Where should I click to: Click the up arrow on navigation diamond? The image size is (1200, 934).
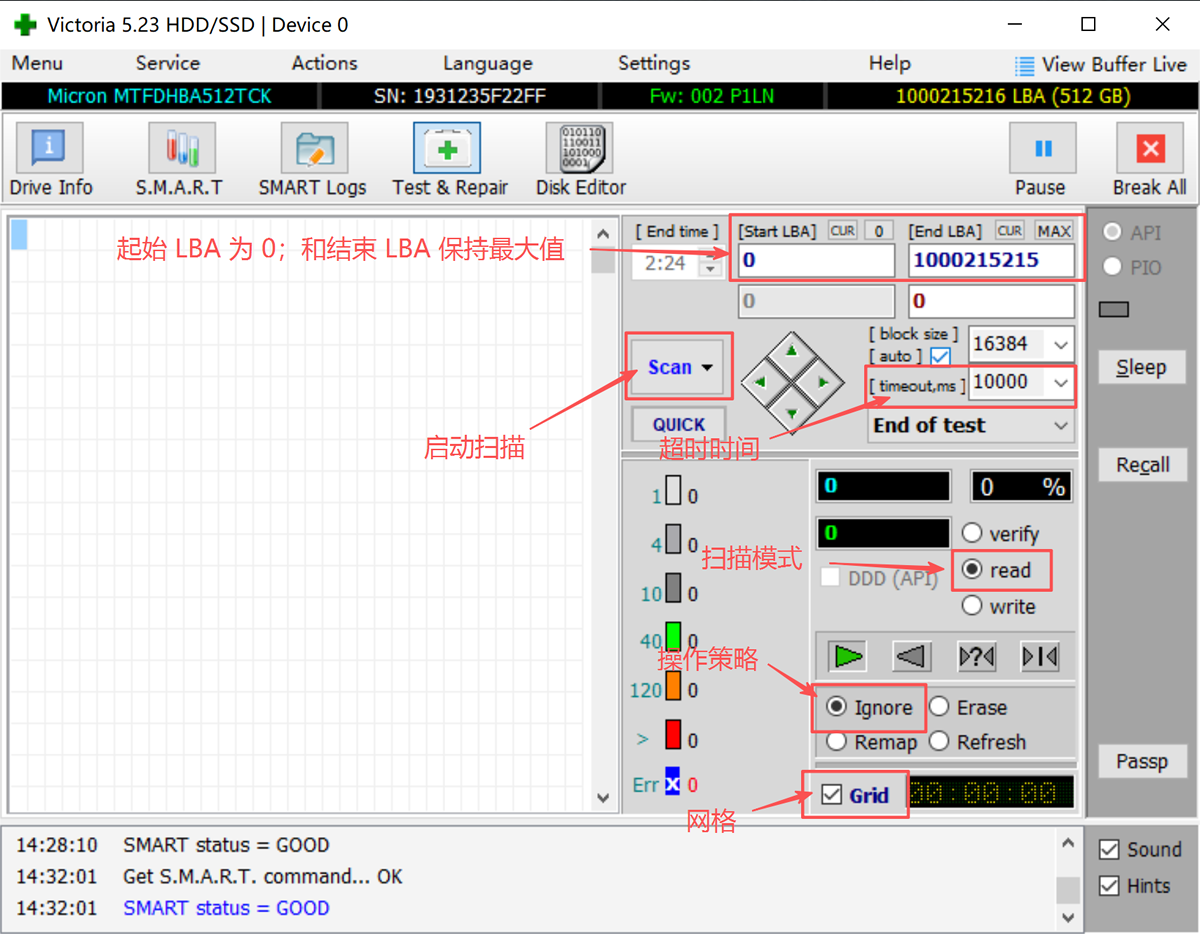point(791,352)
